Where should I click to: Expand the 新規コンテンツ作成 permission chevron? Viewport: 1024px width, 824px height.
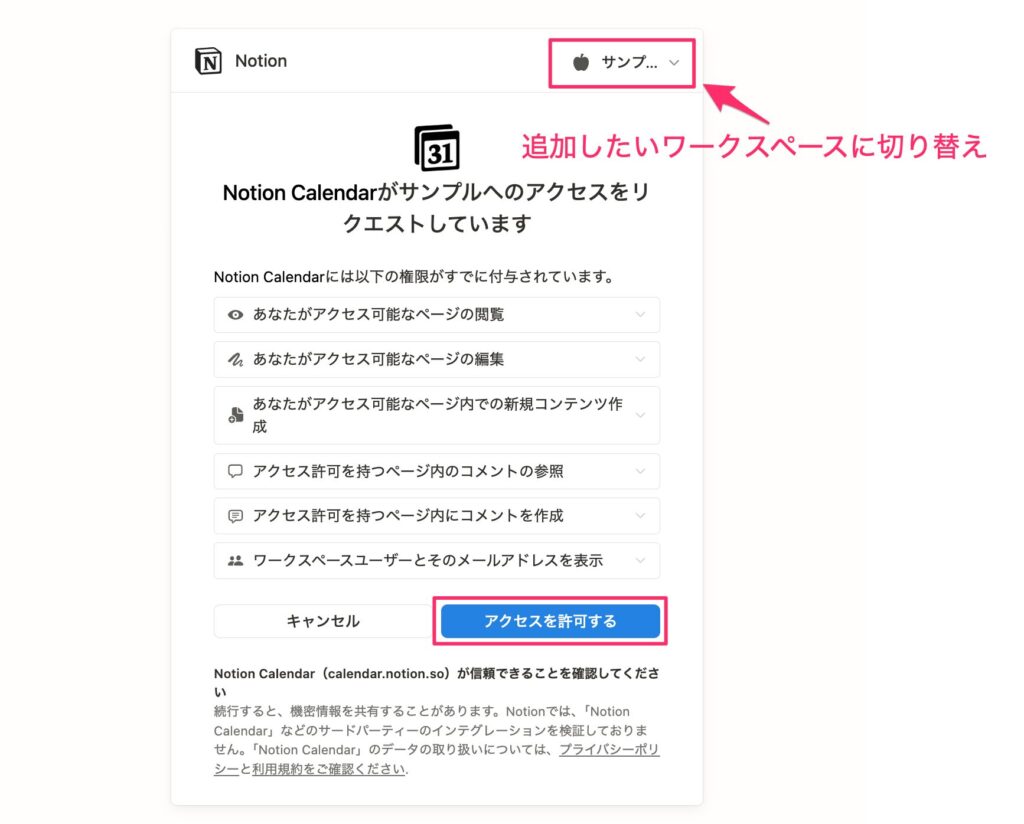click(x=640, y=415)
